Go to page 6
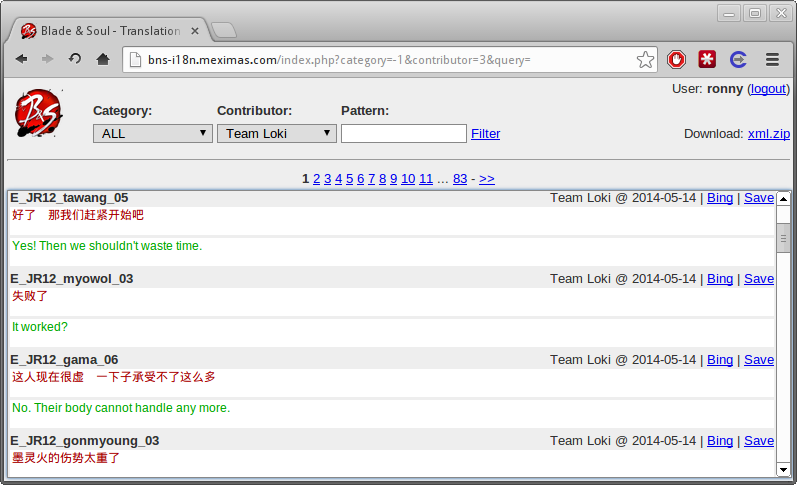 [x=360, y=179]
